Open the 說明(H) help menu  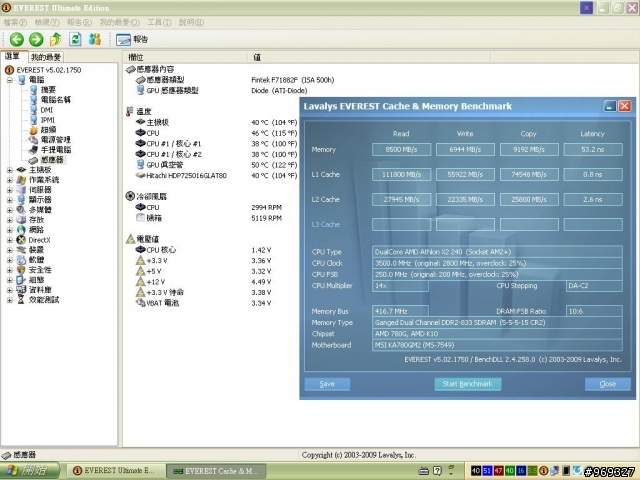pos(191,22)
